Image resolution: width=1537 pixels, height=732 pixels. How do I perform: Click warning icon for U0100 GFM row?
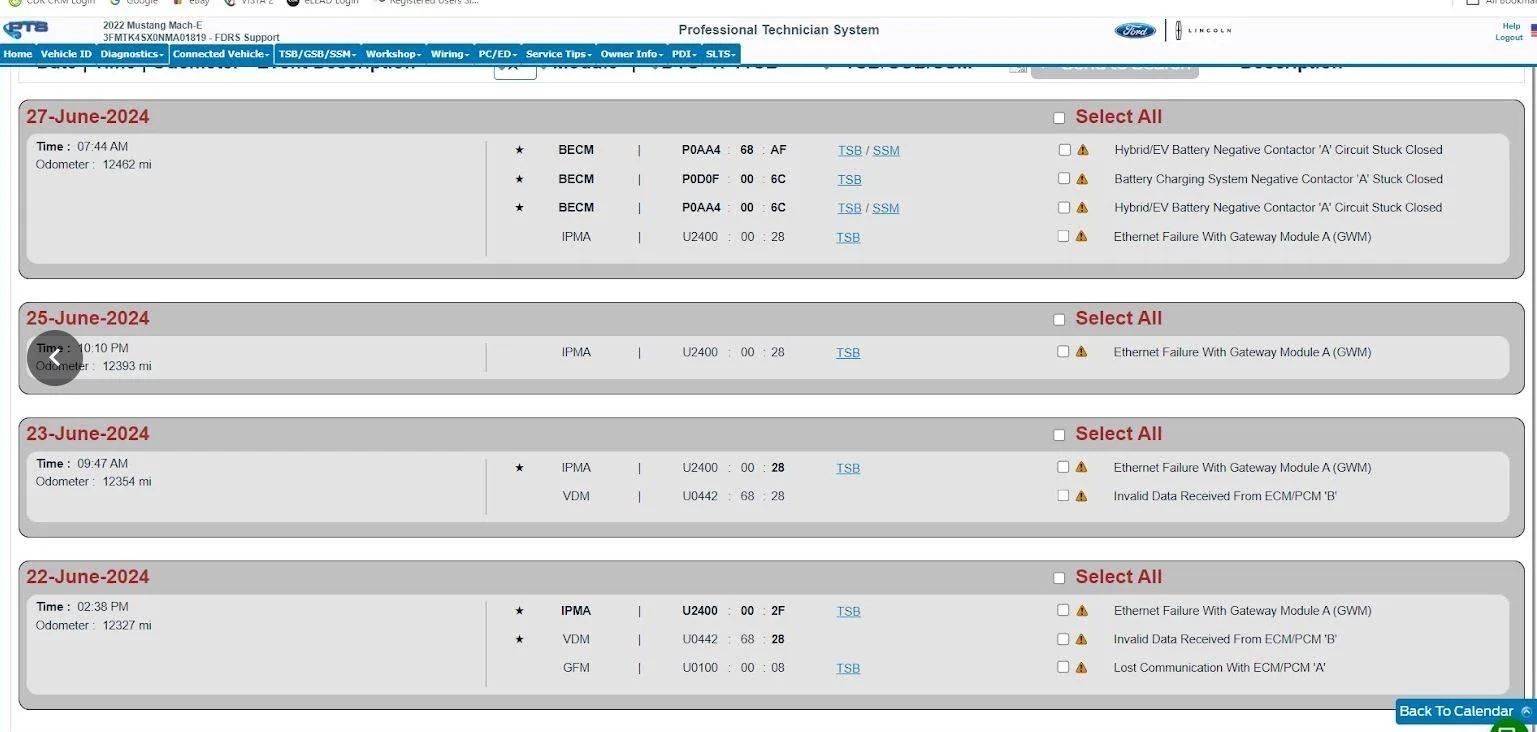[x=1082, y=668]
